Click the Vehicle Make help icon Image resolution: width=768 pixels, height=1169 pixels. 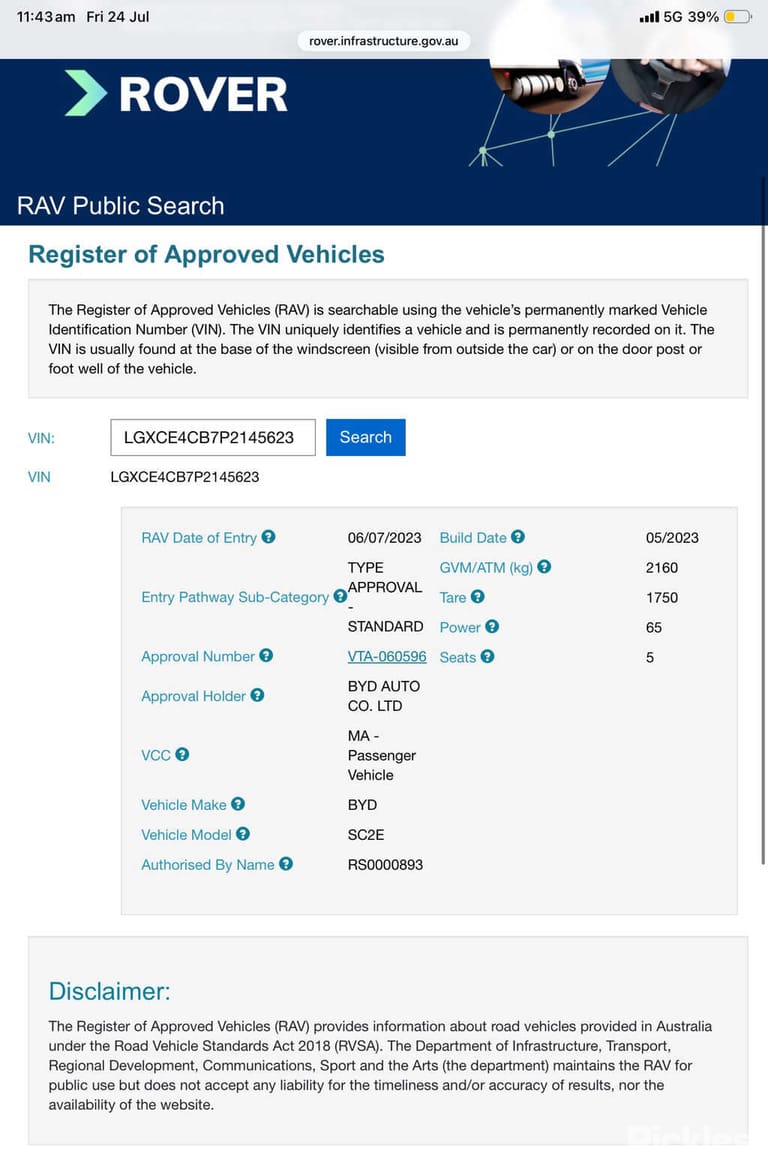238,804
